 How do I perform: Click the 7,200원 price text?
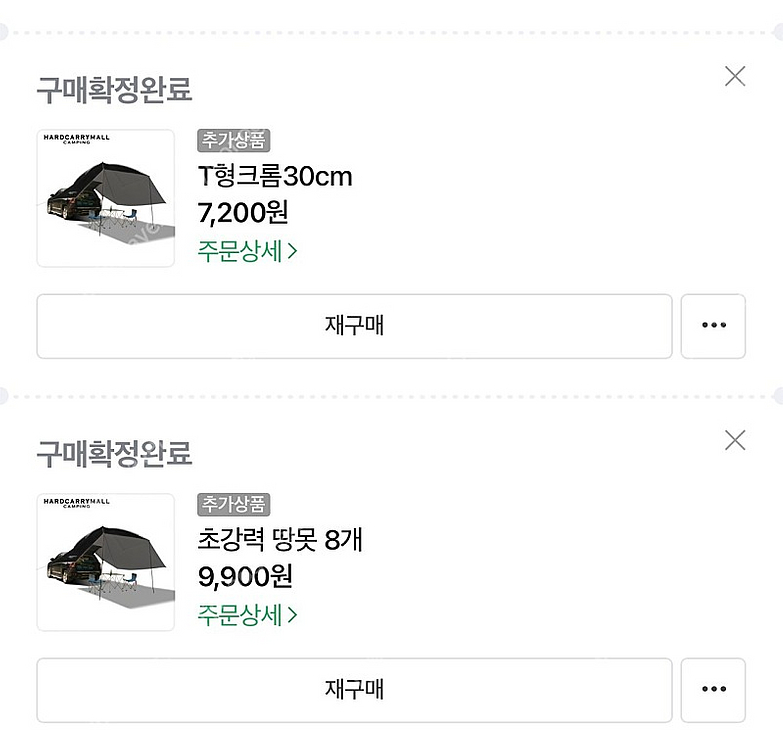coord(243,213)
